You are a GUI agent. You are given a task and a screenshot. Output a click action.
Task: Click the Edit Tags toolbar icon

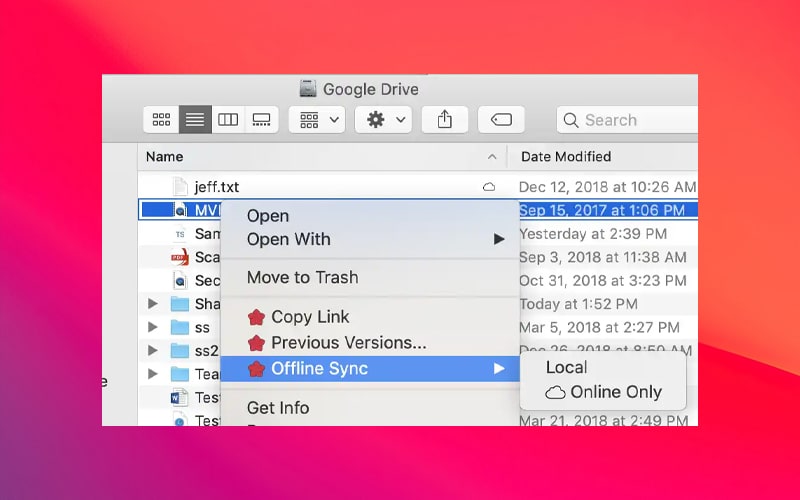click(501, 119)
